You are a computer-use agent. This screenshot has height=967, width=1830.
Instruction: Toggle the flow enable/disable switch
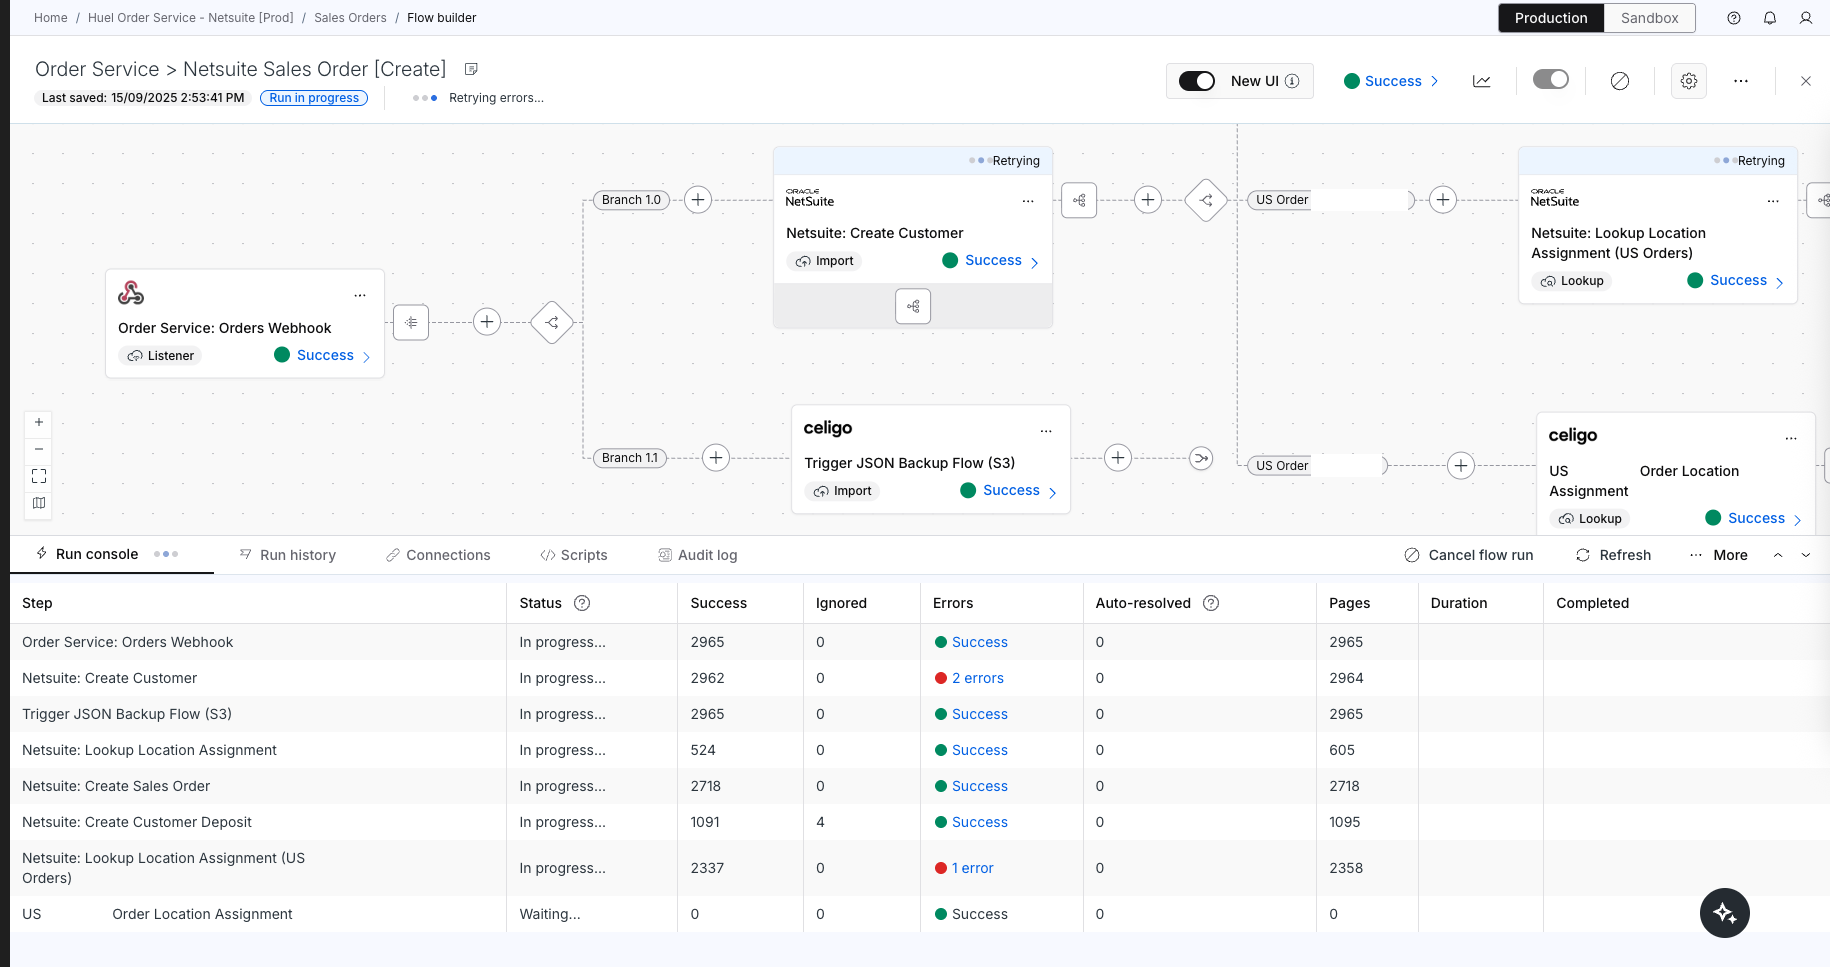click(x=1550, y=80)
